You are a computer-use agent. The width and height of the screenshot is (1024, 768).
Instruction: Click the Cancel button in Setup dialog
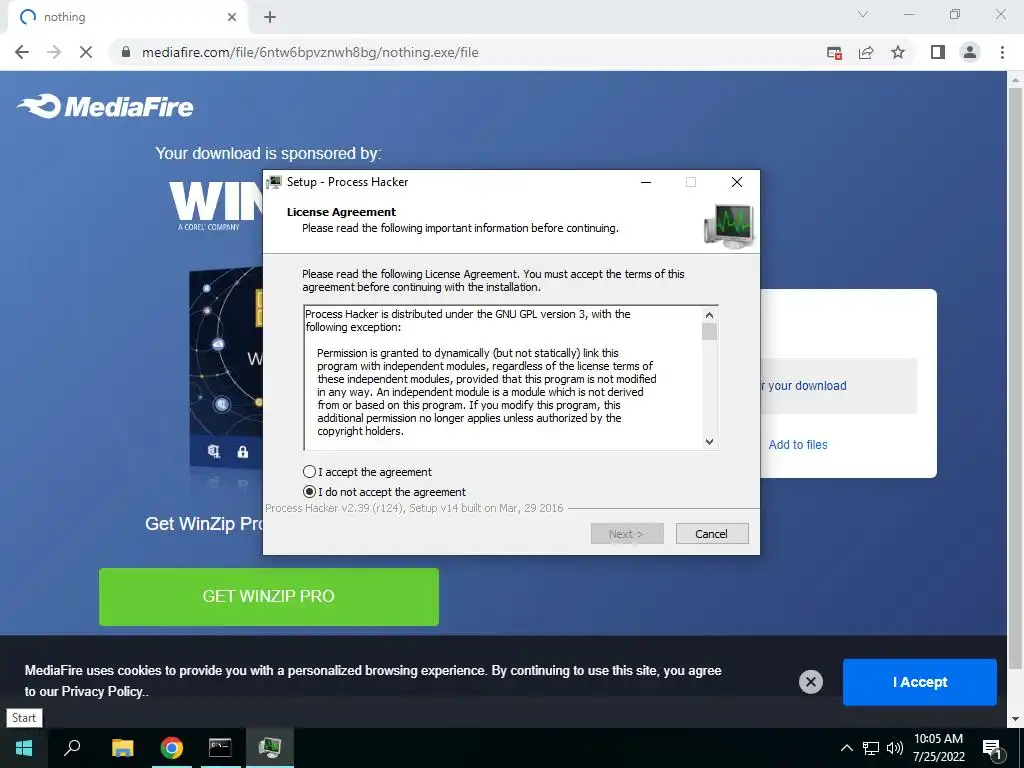tap(712, 534)
